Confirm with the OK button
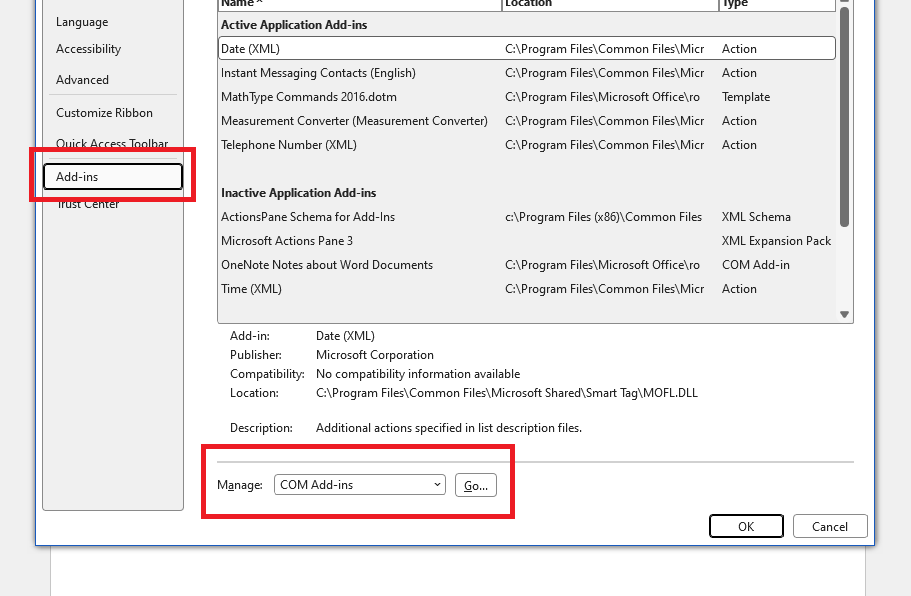 point(746,526)
